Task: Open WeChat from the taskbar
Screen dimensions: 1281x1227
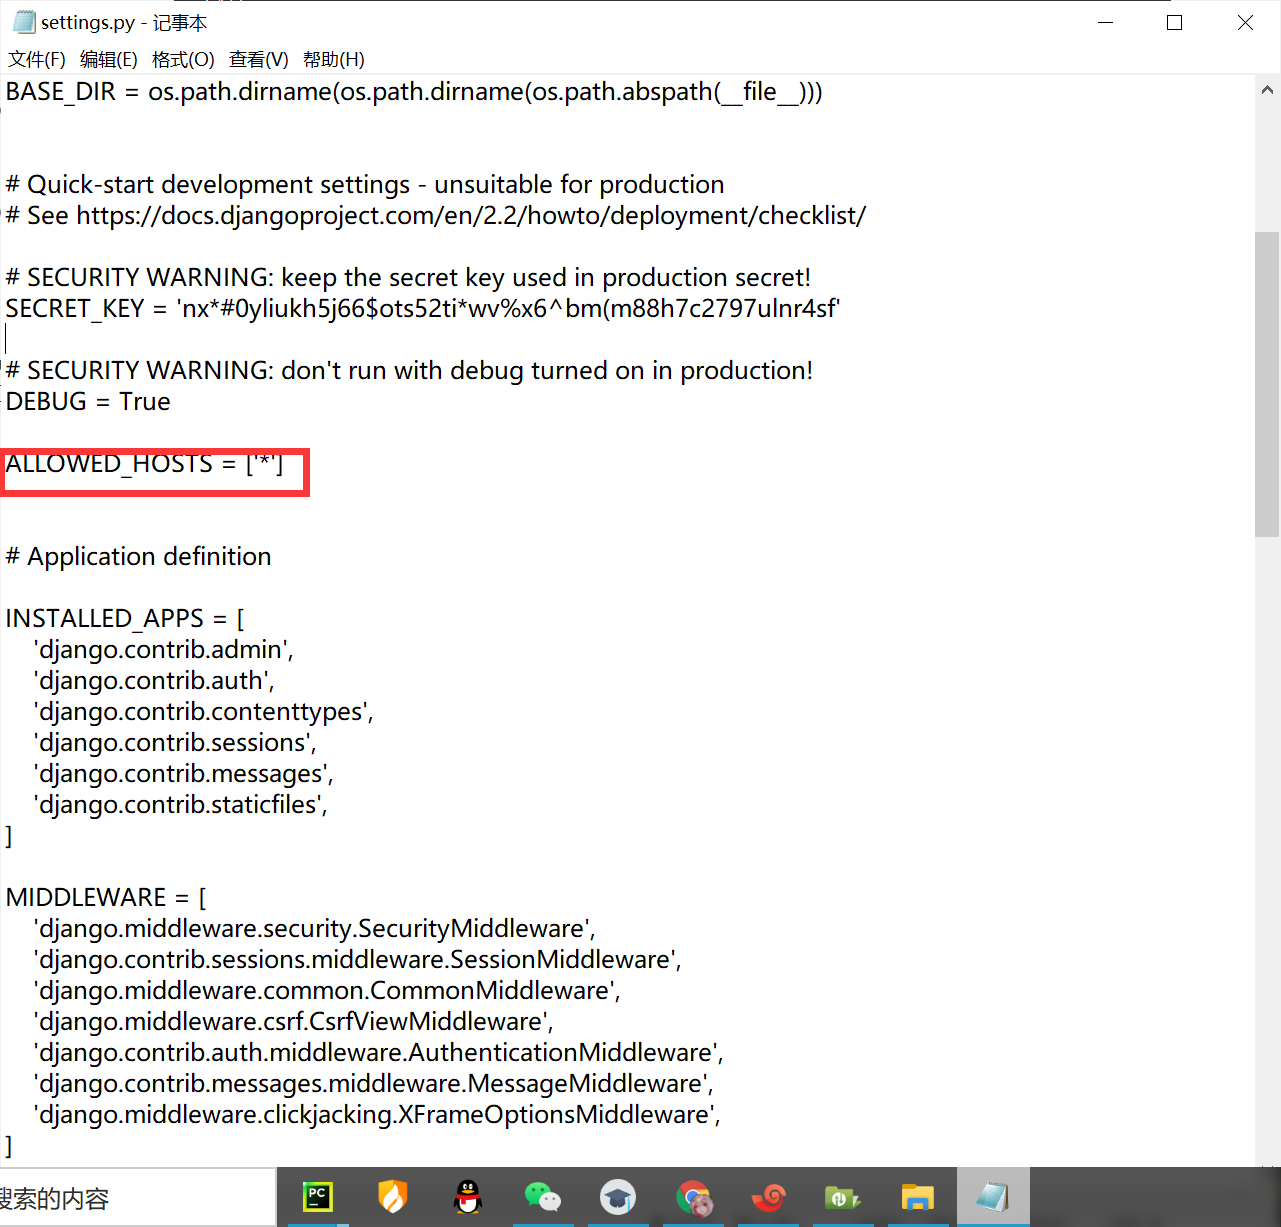Action: pos(543,1197)
